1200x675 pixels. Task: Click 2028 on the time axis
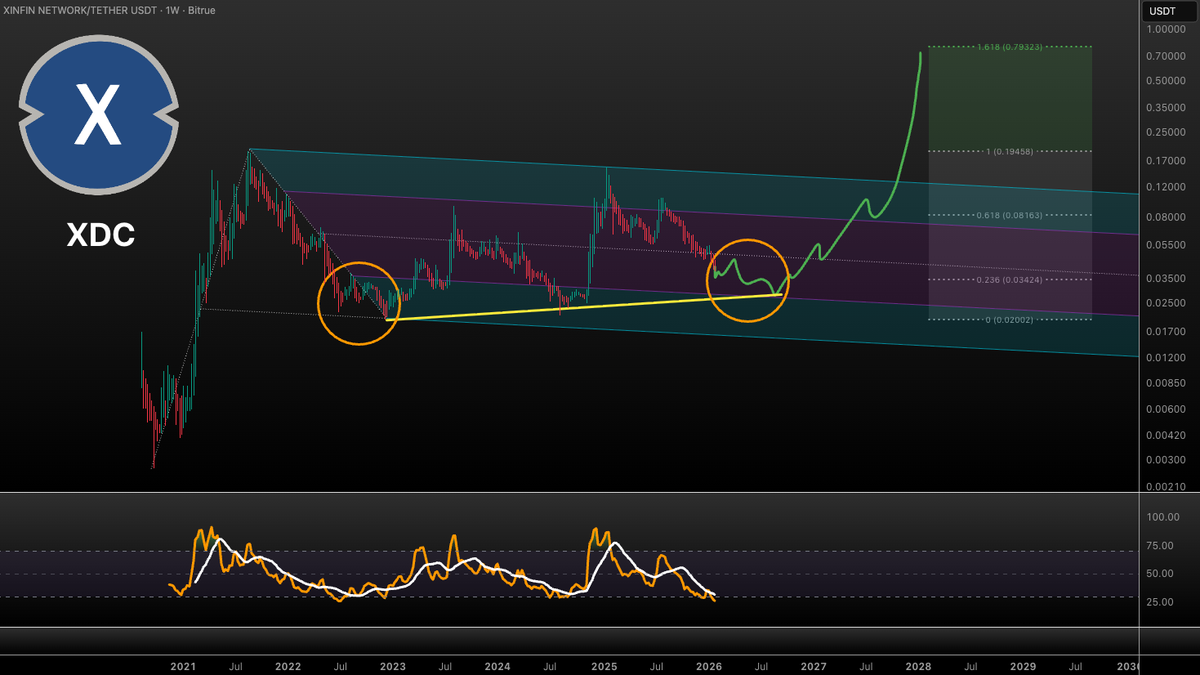pyautogui.click(x=918, y=665)
